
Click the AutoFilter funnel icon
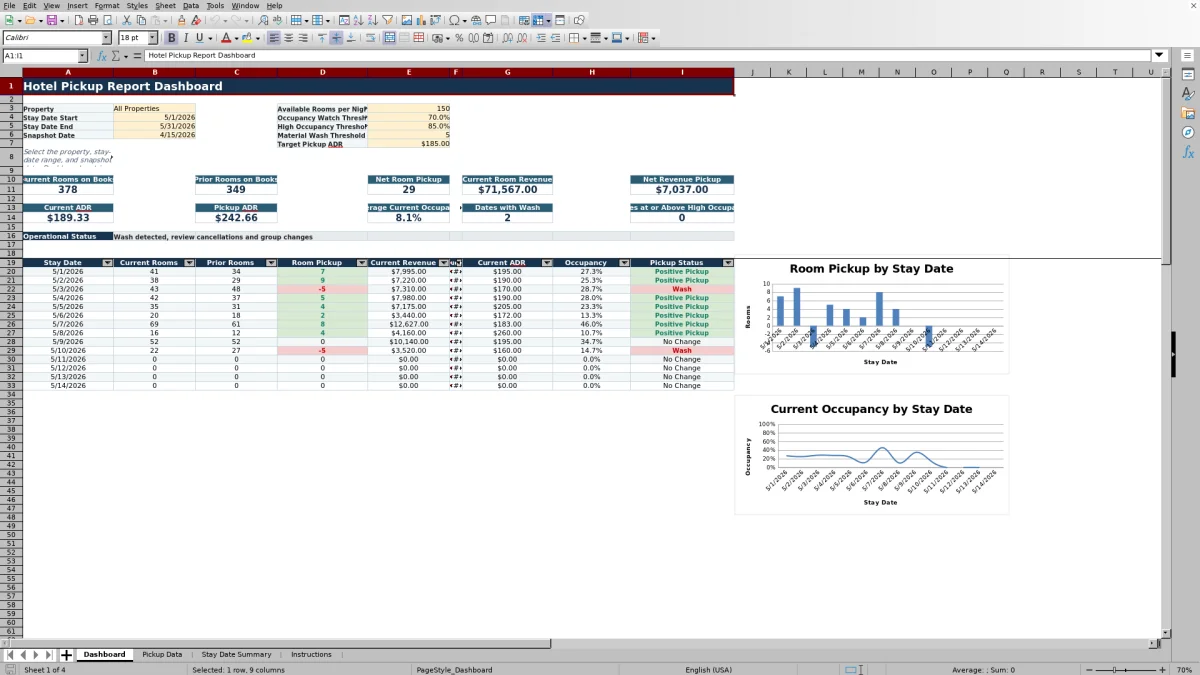tap(387, 20)
